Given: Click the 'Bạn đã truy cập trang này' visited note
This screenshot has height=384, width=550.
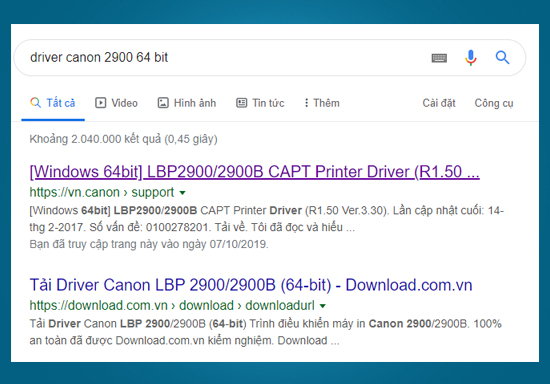Looking at the screenshot, I should (149, 244).
